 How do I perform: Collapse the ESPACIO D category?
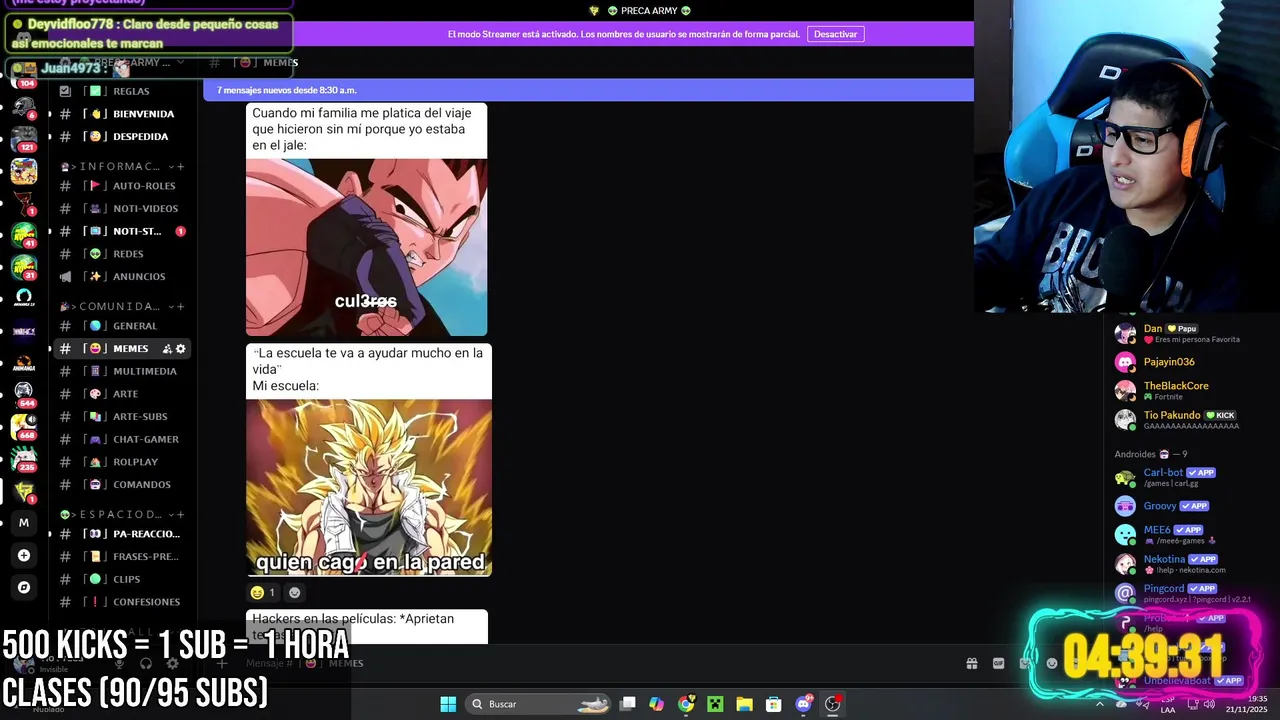point(115,514)
